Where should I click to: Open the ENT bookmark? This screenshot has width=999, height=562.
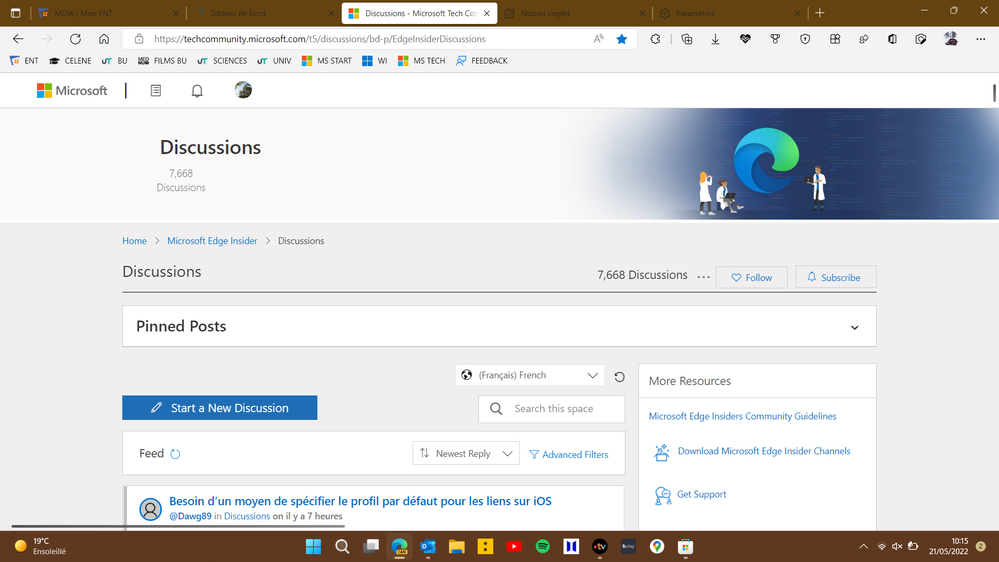24,61
